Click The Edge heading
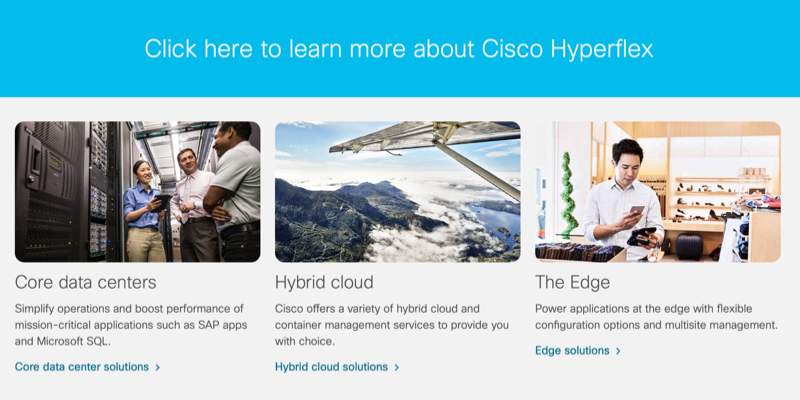This screenshot has width=800, height=400. (572, 282)
